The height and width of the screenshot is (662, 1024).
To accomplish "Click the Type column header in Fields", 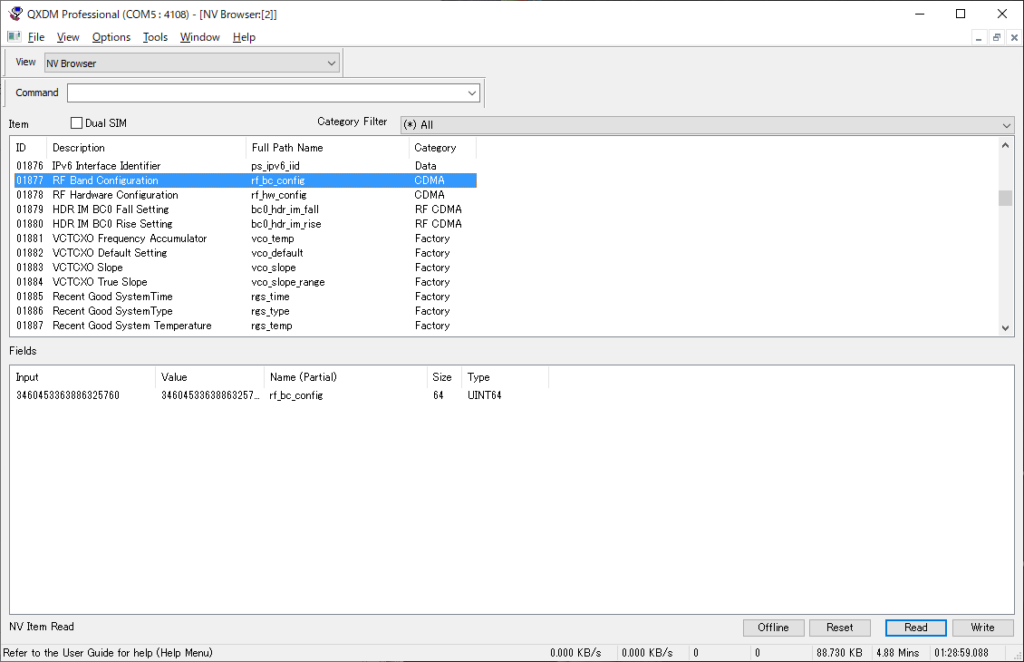I will coord(505,377).
